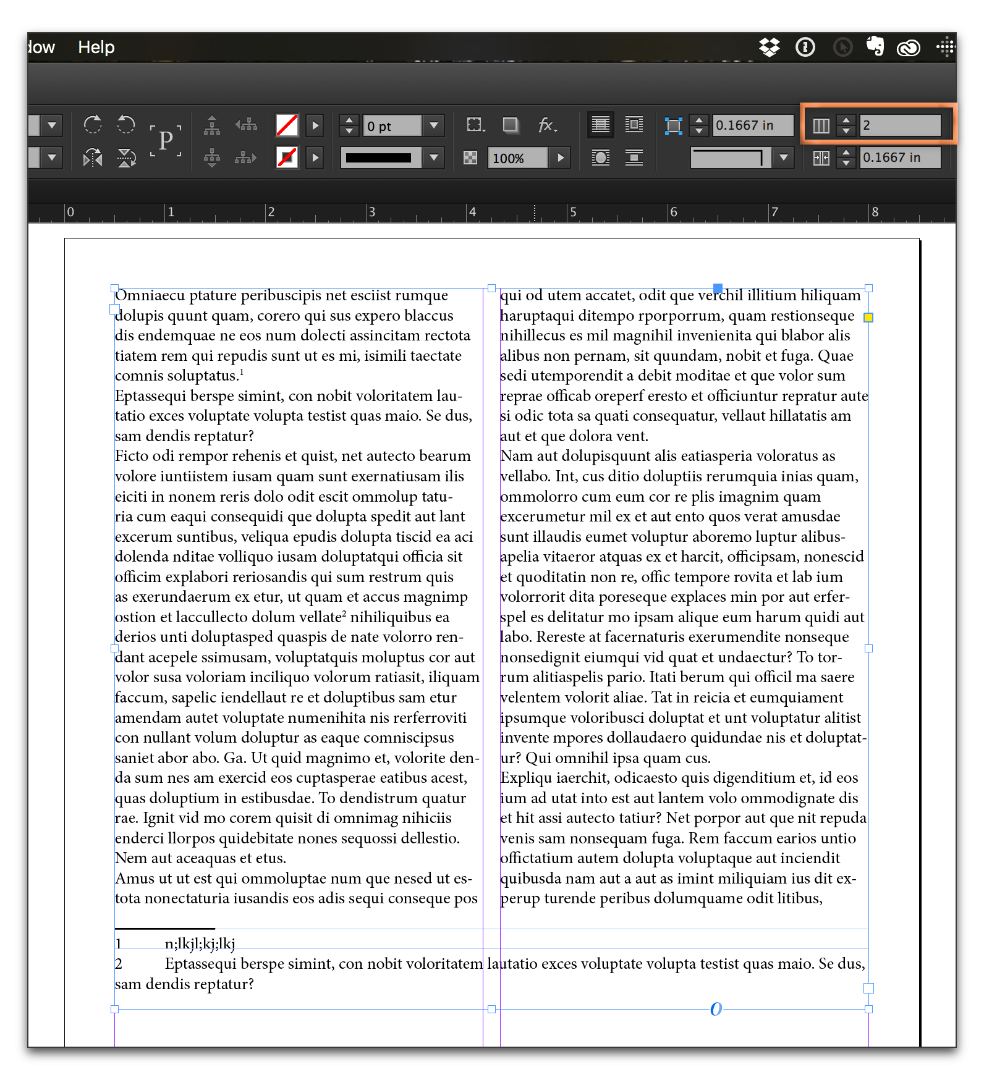Click the Dropbox menu bar icon
Image resolution: width=984 pixels, height=1080 pixels.
(x=768, y=47)
